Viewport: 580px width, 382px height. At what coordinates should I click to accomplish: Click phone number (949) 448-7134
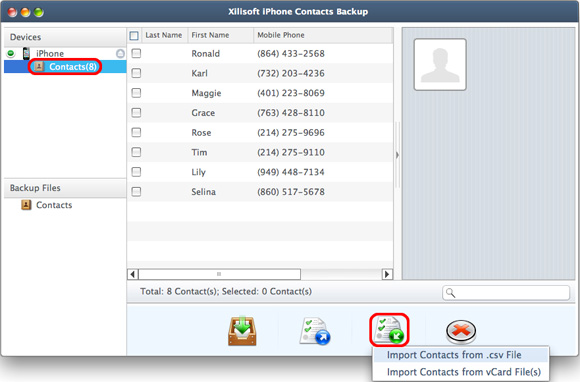pos(291,172)
